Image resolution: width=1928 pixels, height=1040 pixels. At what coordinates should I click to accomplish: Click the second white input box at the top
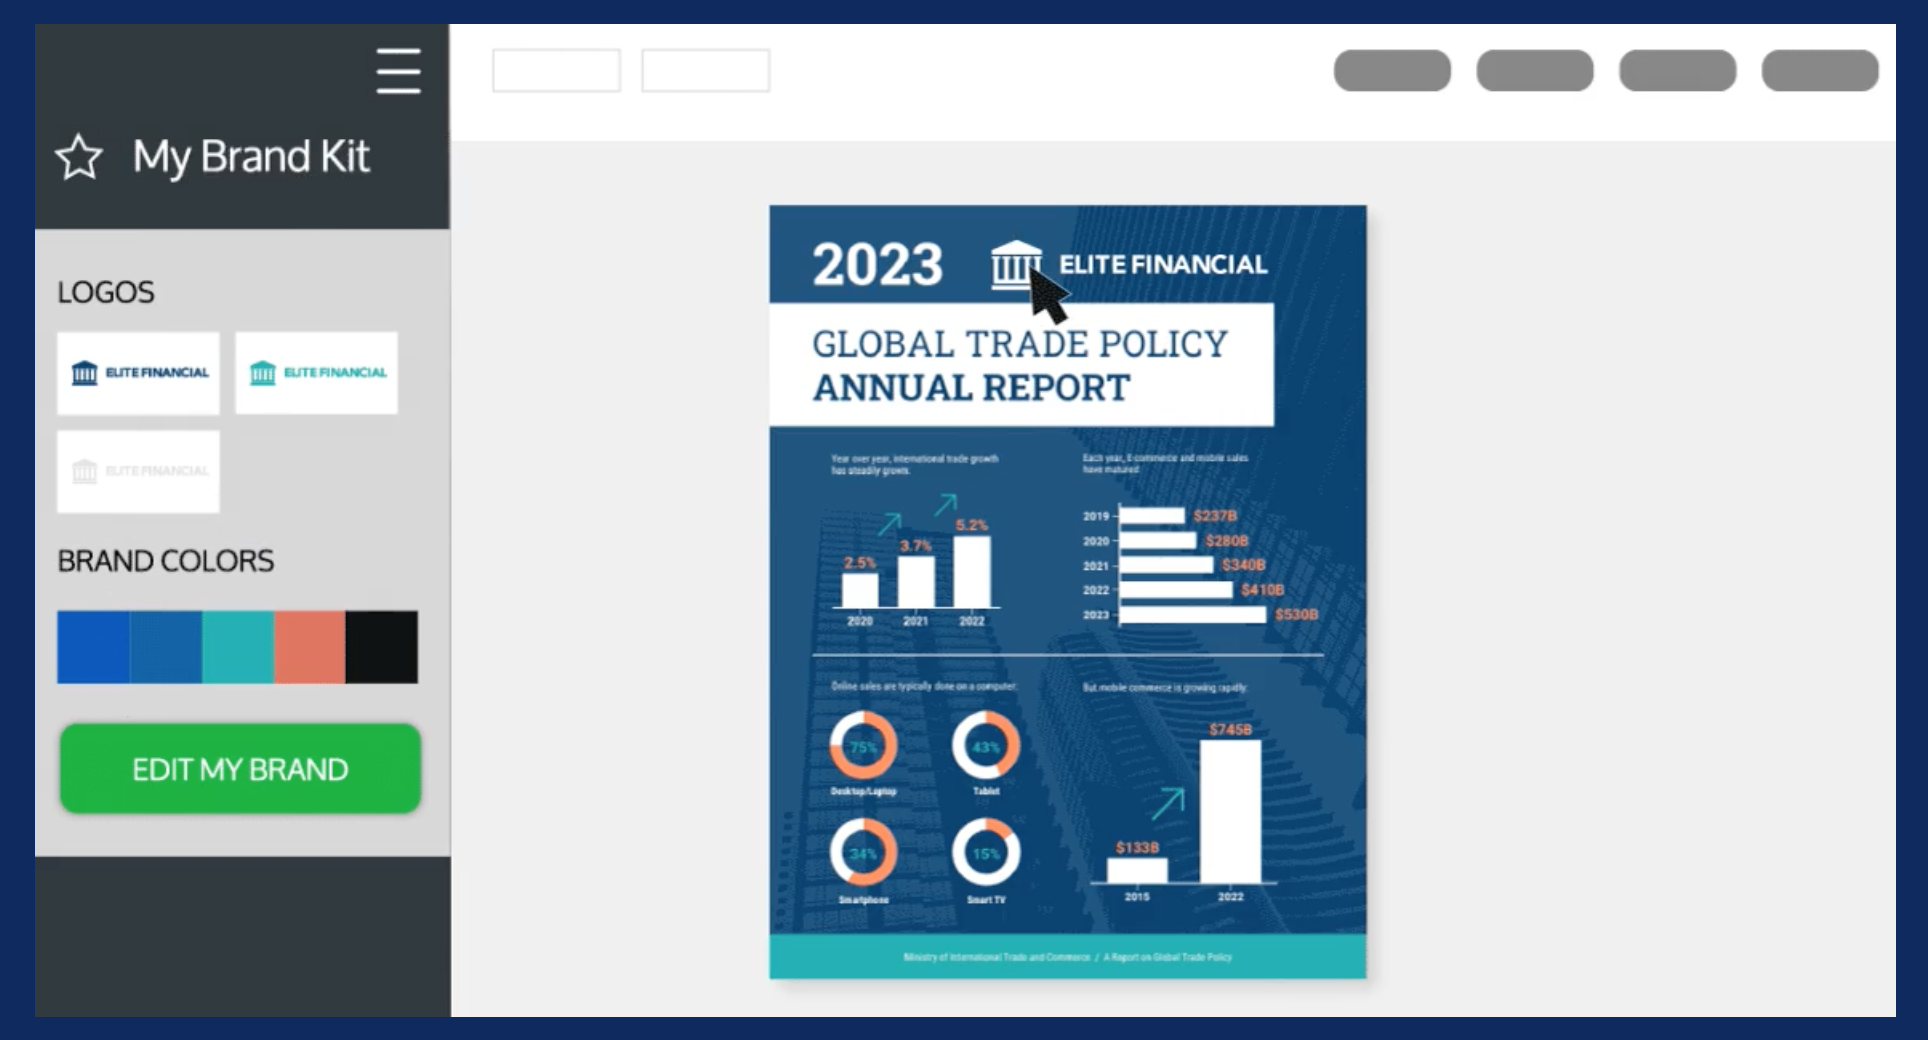click(x=705, y=70)
